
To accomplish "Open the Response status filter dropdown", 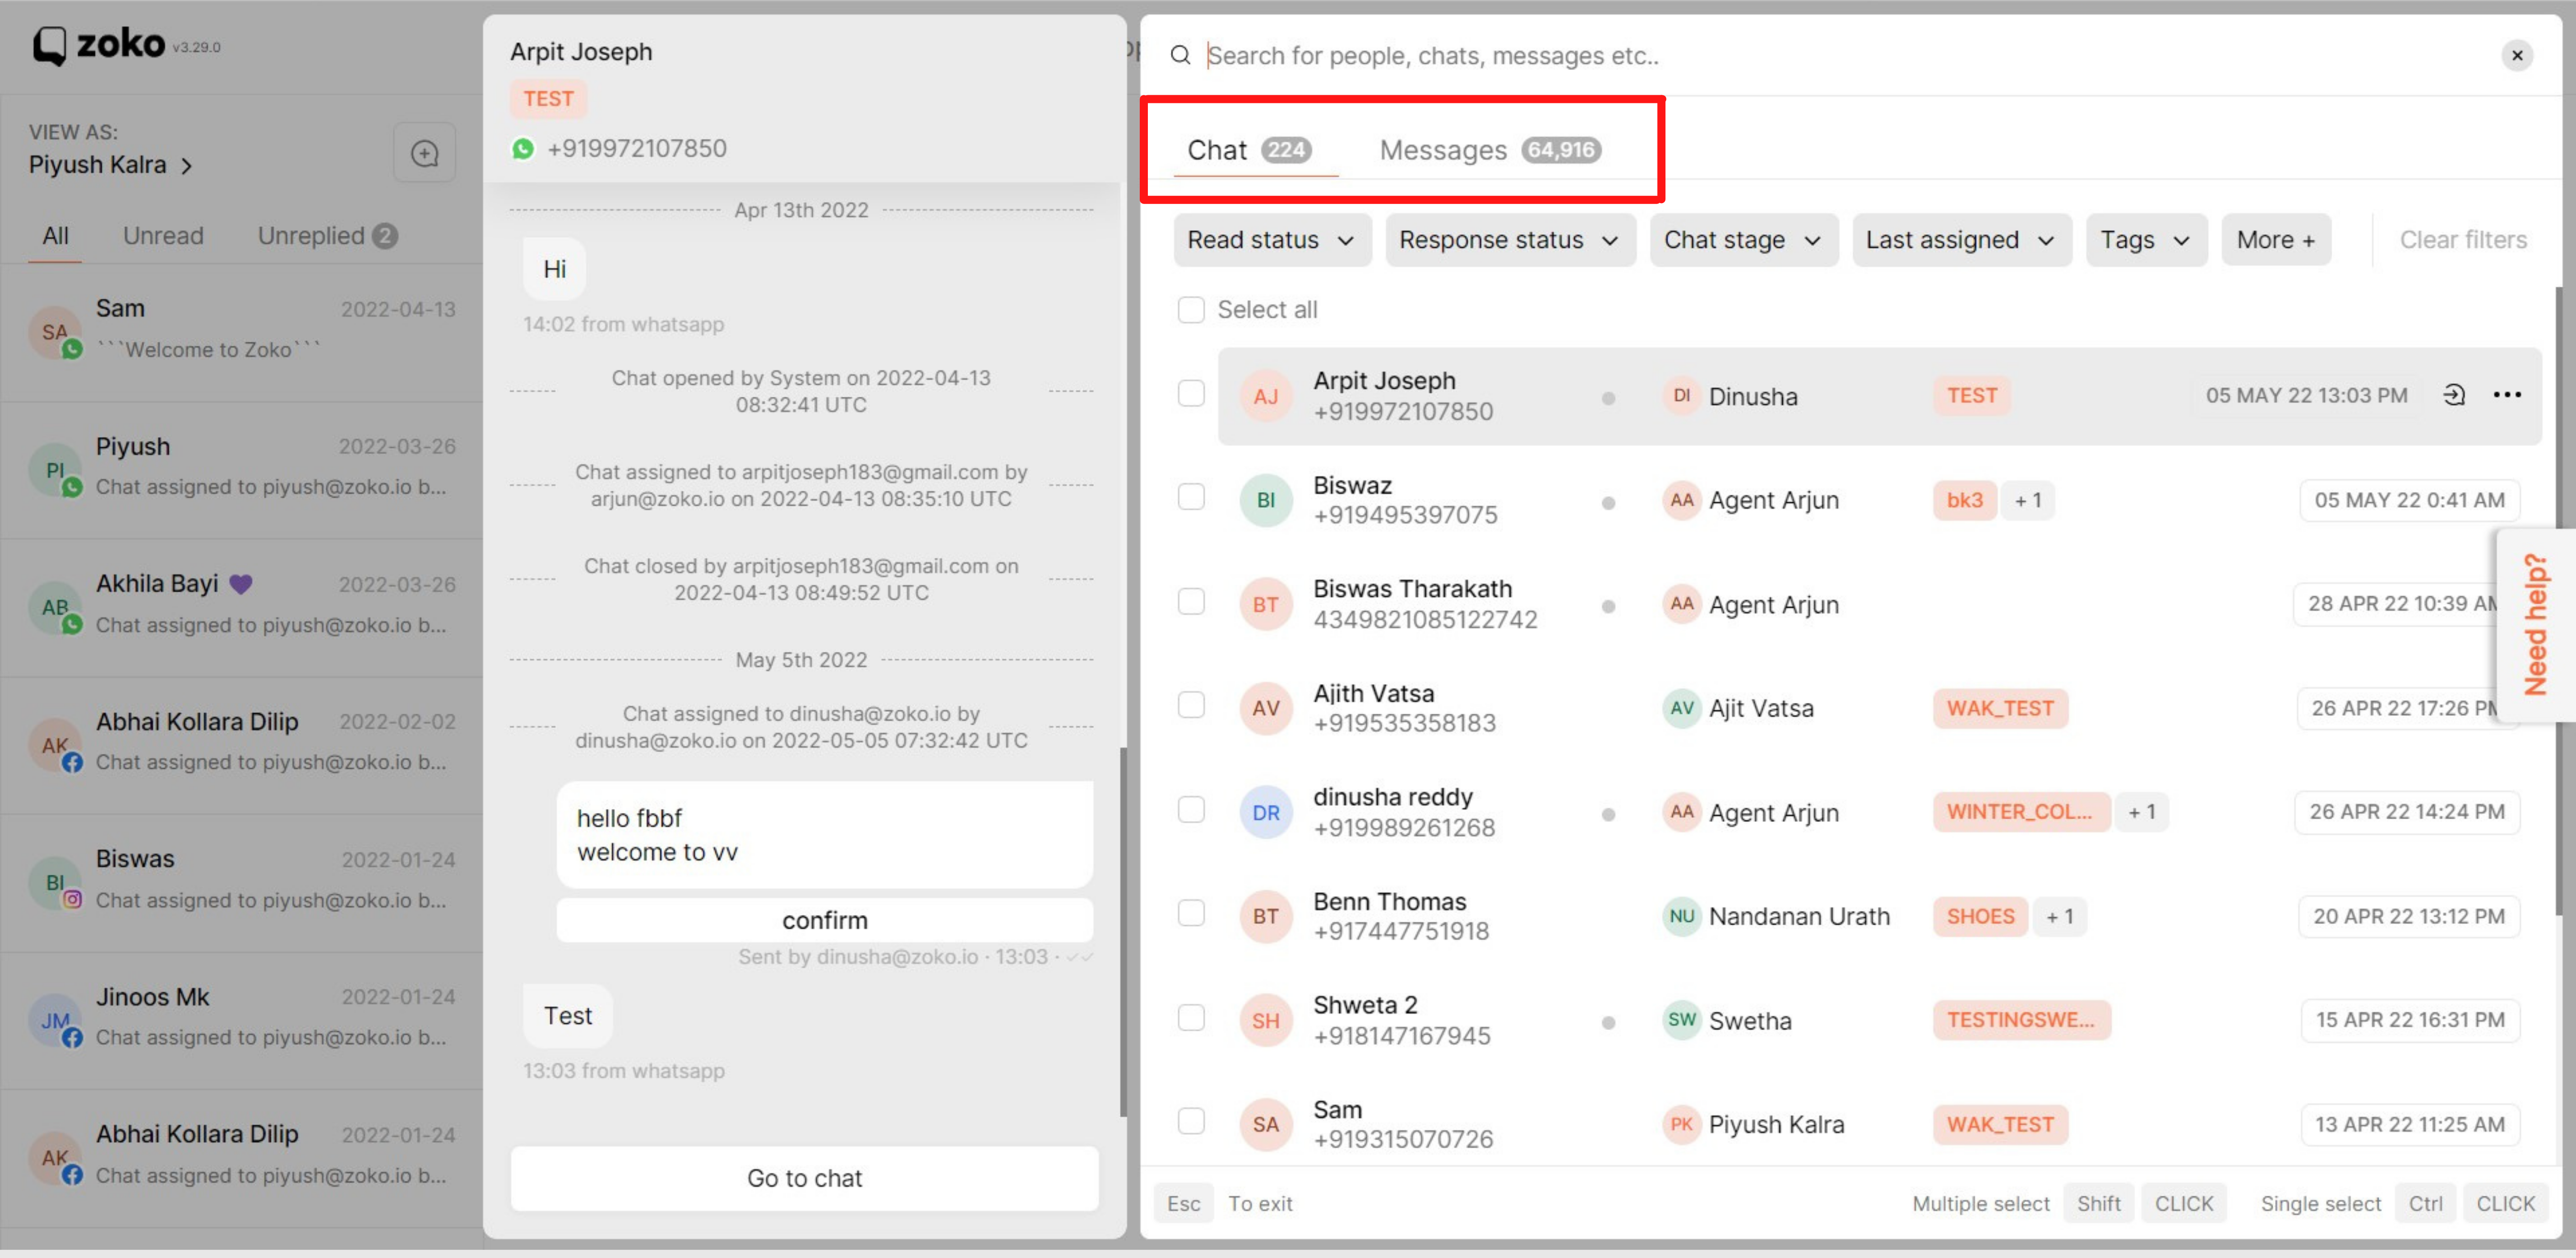I will point(1510,240).
